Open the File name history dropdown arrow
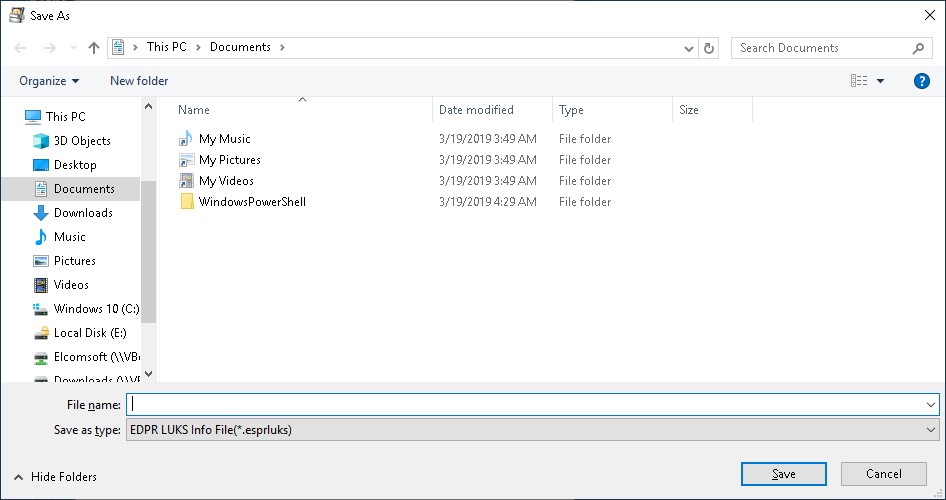Viewport: 946px width, 500px height. [x=931, y=405]
